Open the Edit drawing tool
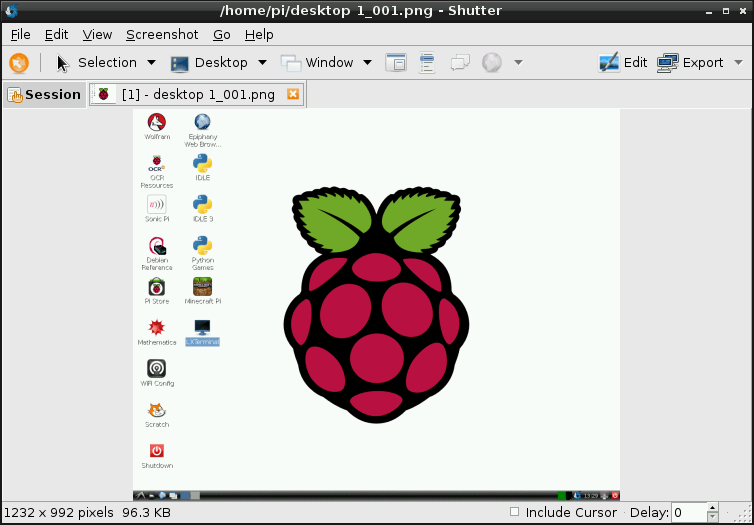This screenshot has height=525, width=754. click(x=623, y=63)
